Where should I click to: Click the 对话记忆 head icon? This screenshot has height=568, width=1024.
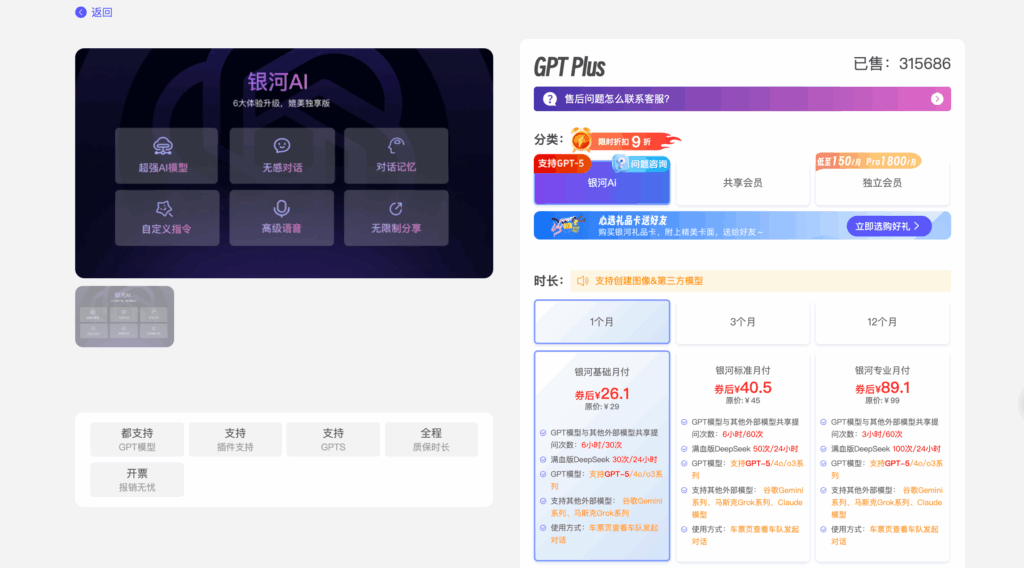coord(396,146)
